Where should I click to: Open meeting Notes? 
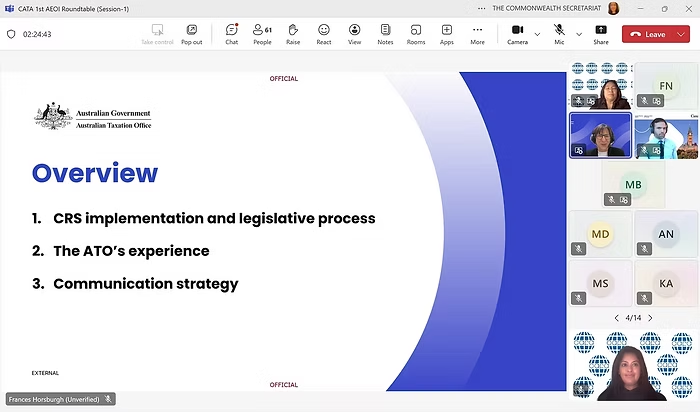[x=385, y=34]
